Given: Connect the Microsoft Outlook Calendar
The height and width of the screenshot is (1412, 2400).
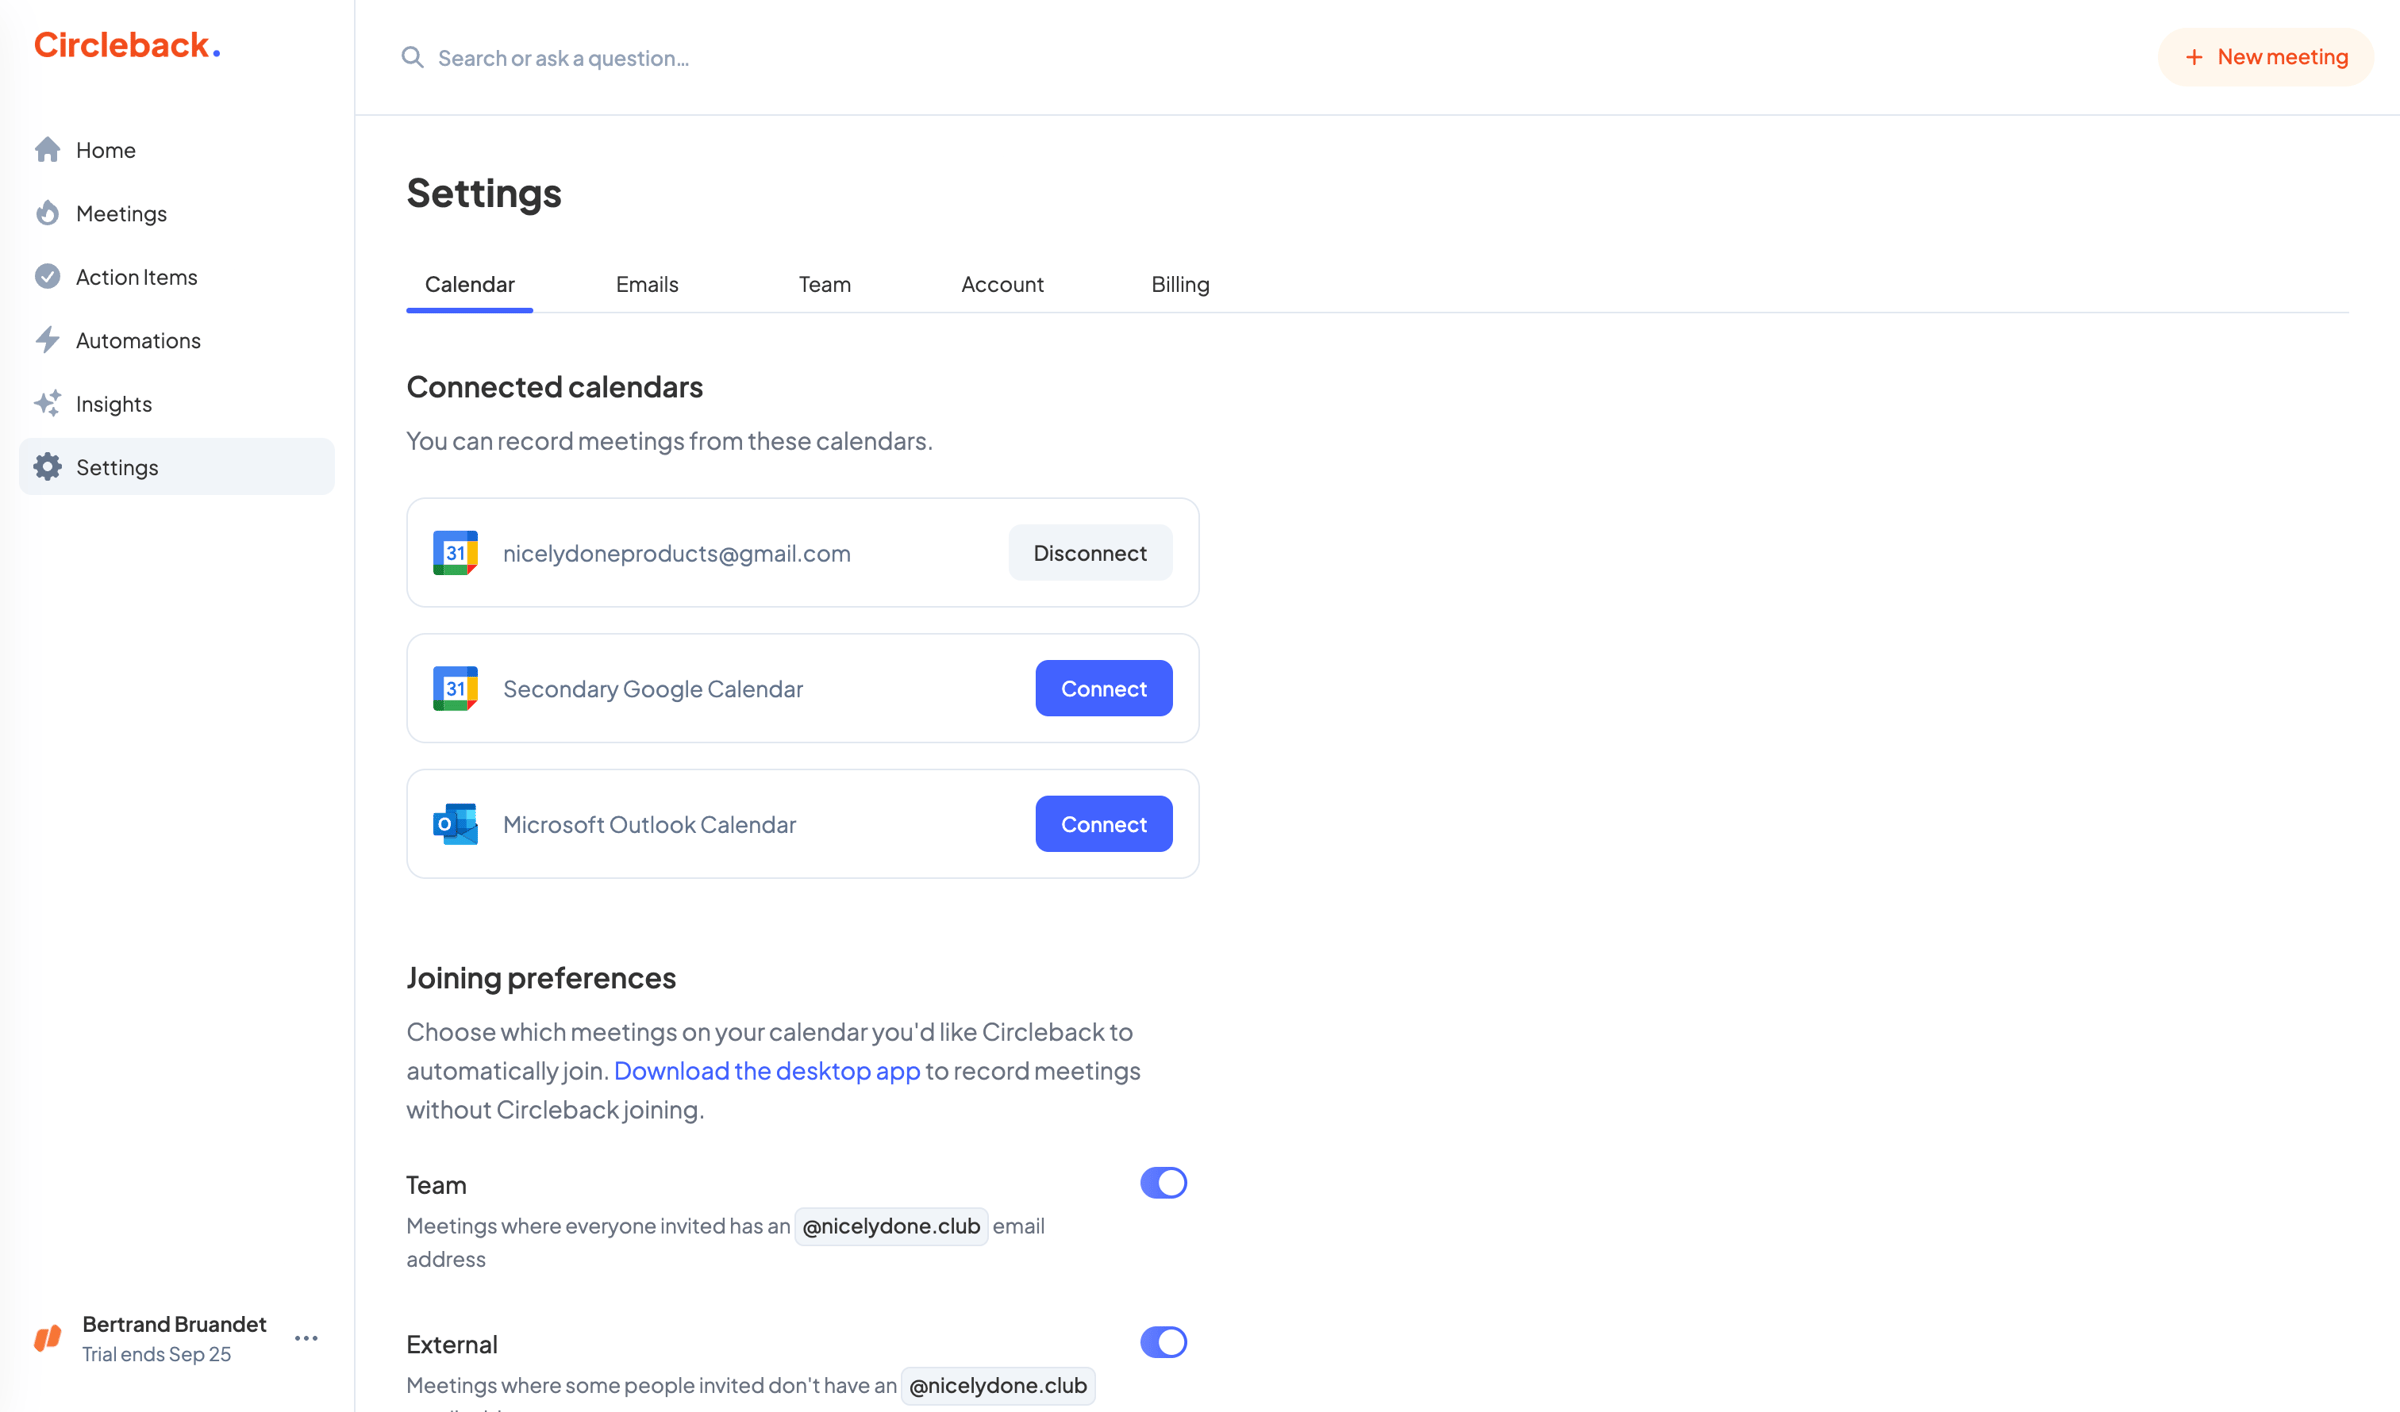Looking at the screenshot, I should pos(1103,824).
